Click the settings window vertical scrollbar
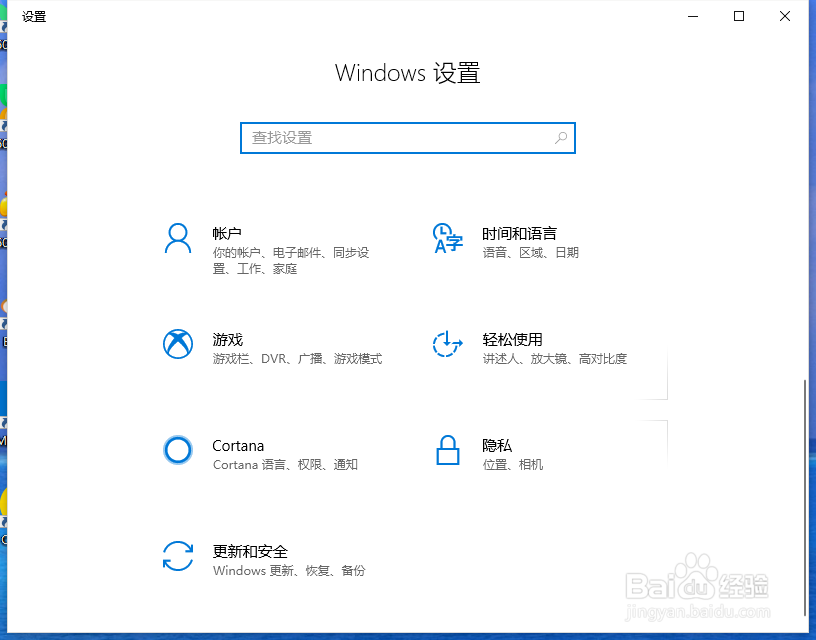The image size is (816, 640). (805, 498)
